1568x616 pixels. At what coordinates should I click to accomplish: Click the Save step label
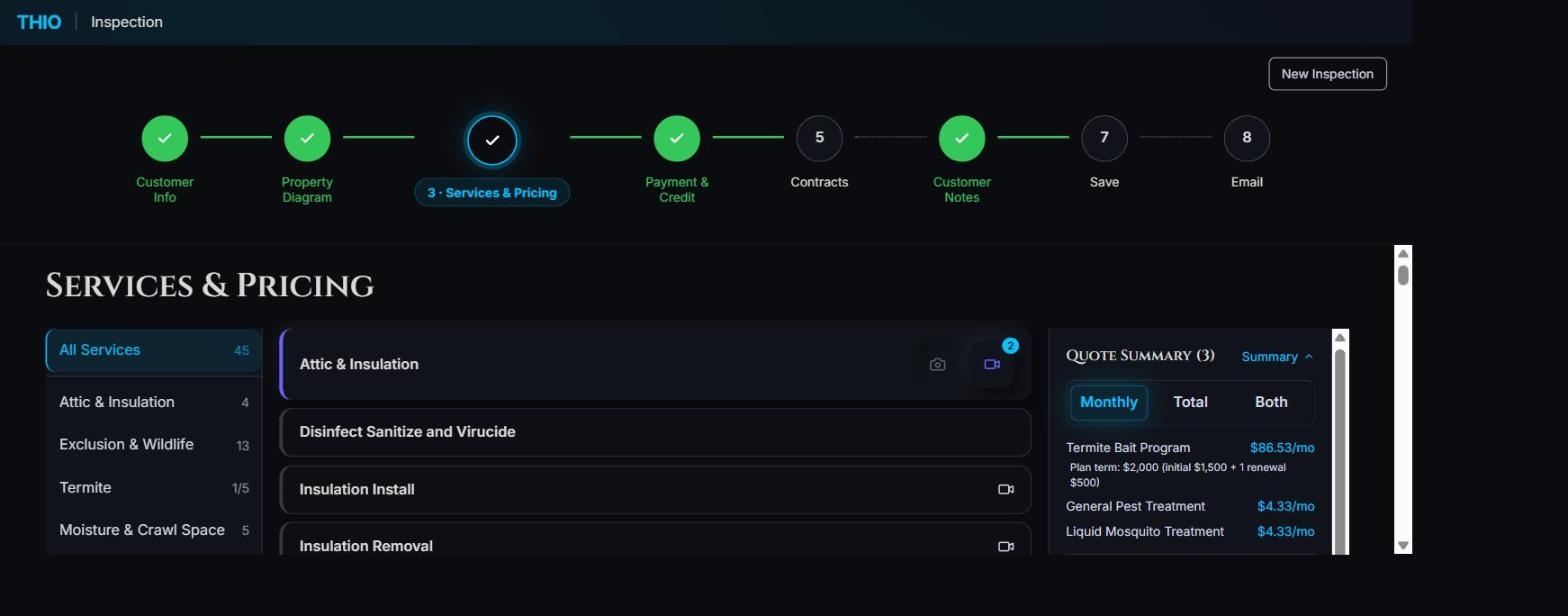click(1104, 182)
